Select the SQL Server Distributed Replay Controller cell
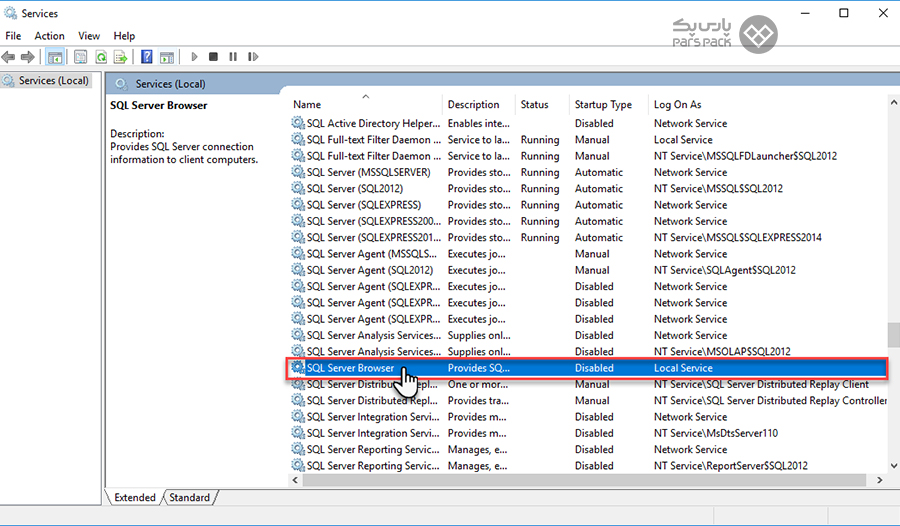This screenshot has height=526, width=900. coord(770,400)
